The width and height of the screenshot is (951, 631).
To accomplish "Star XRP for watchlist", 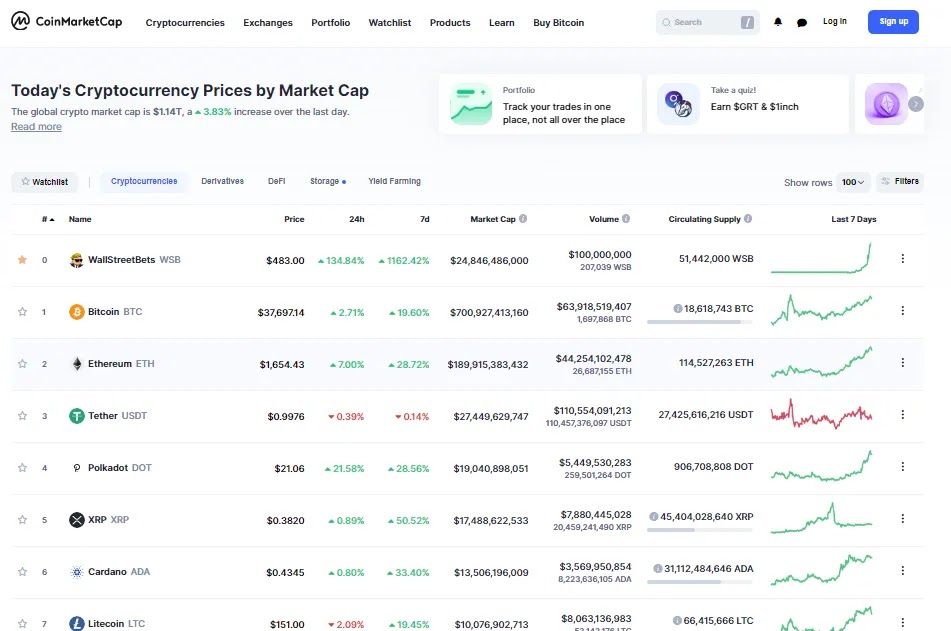I will point(22,520).
